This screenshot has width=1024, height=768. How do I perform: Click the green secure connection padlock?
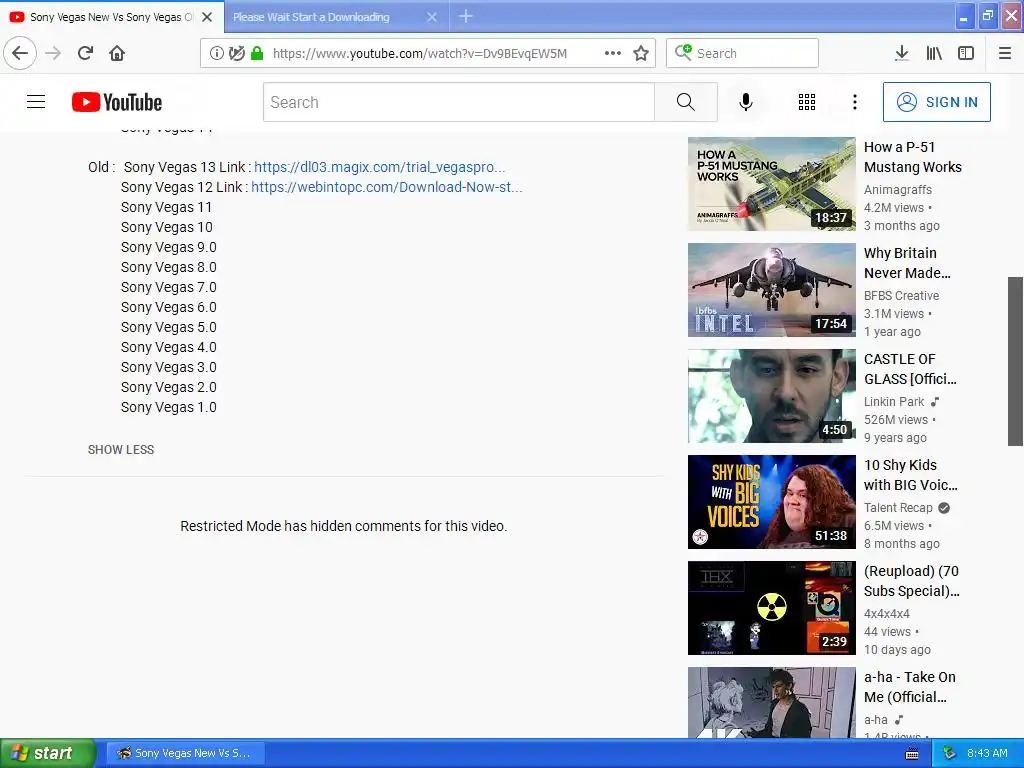coord(257,53)
